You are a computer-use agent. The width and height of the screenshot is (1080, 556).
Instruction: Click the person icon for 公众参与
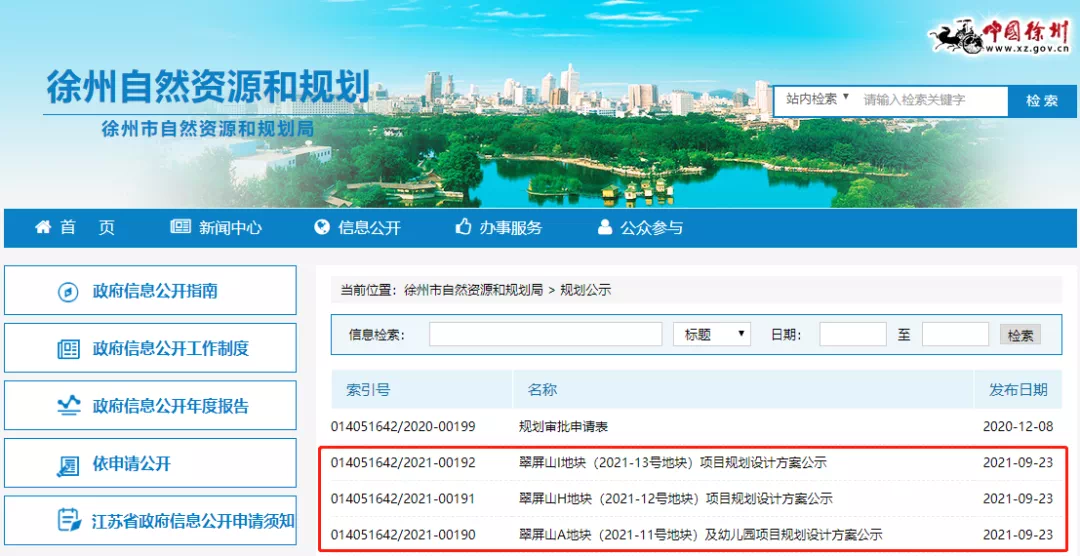pyautogui.click(x=605, y=227)
